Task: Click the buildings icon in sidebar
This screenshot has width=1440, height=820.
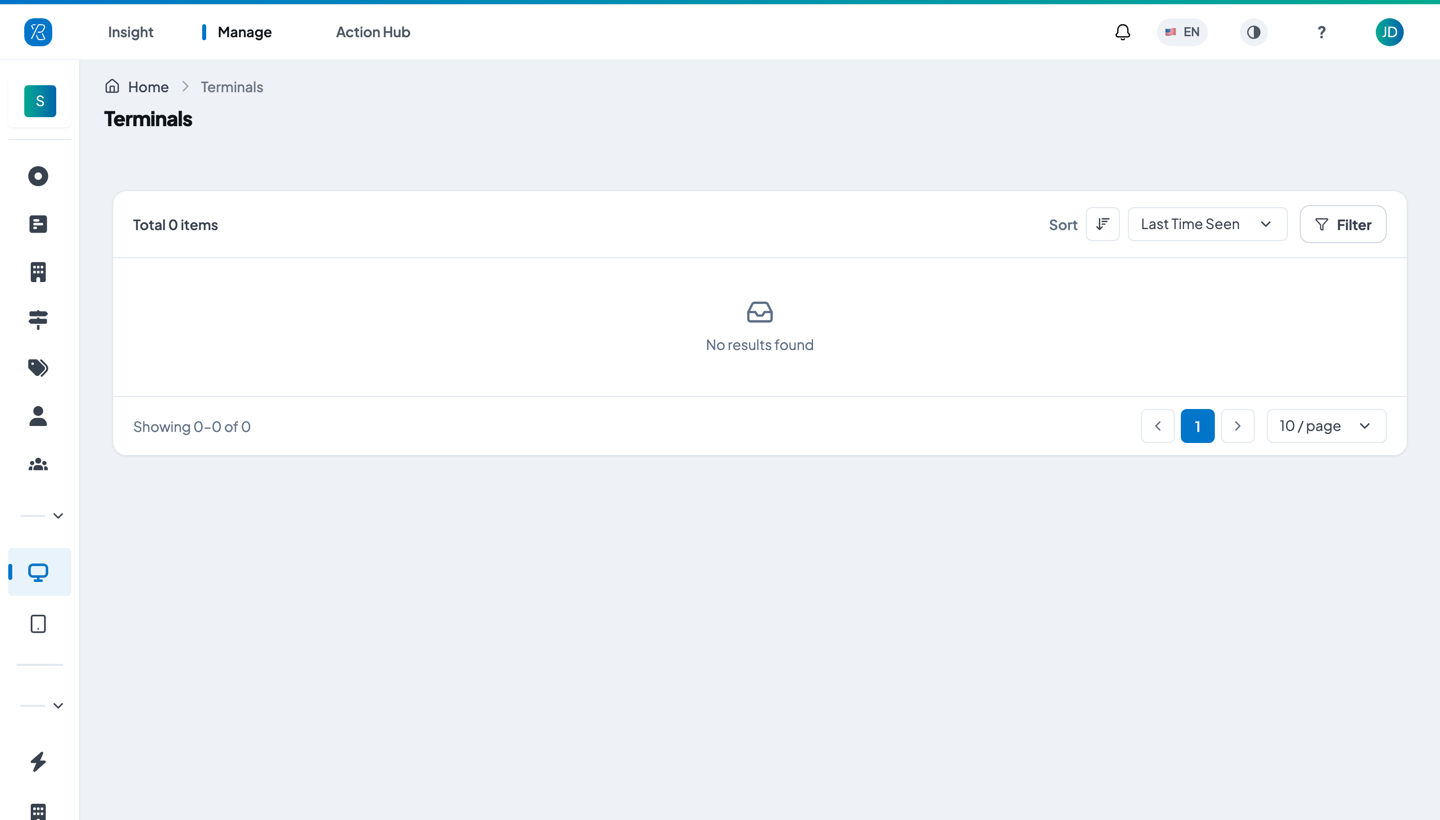Action: pyautogui.click(x=38, y=272)
